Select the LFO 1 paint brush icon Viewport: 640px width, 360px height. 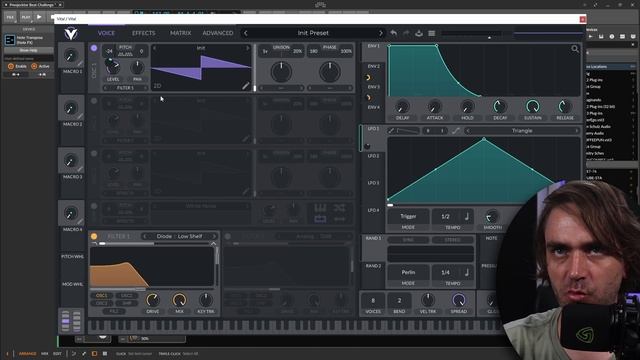[x=391, y=131]
